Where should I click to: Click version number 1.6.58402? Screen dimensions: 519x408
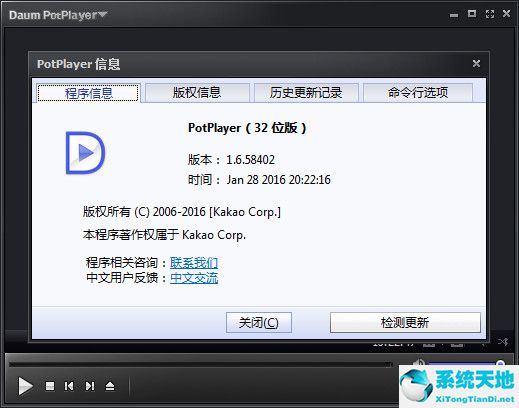[250, 160]
